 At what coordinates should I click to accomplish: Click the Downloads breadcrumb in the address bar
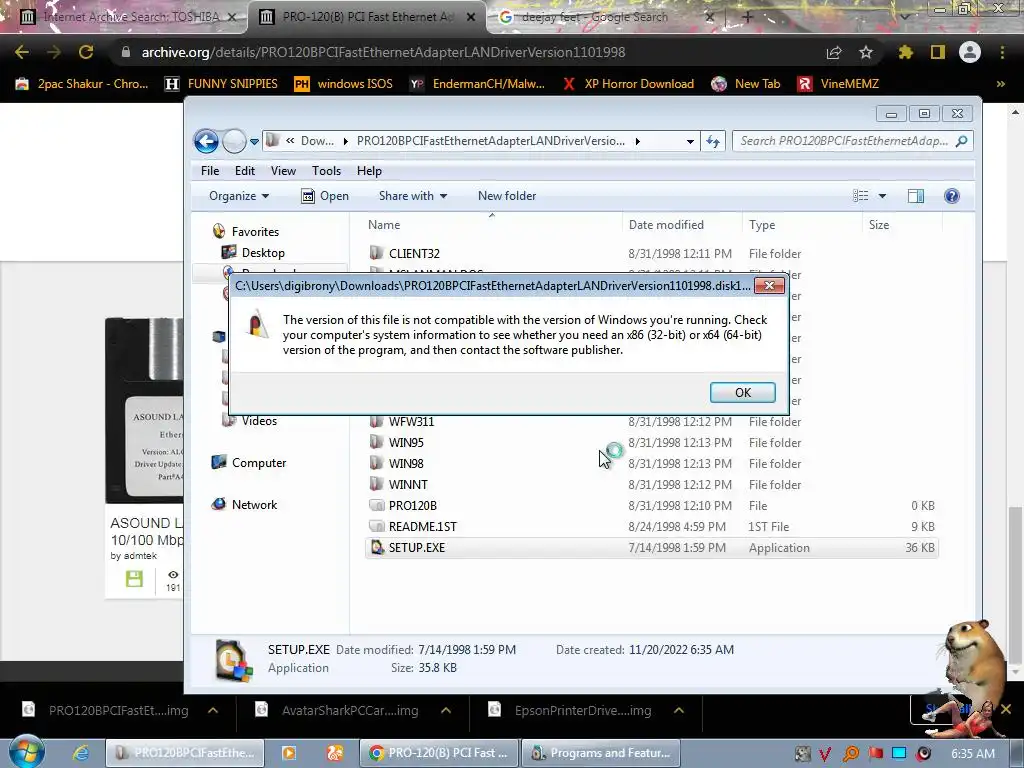tap(317, 141)
